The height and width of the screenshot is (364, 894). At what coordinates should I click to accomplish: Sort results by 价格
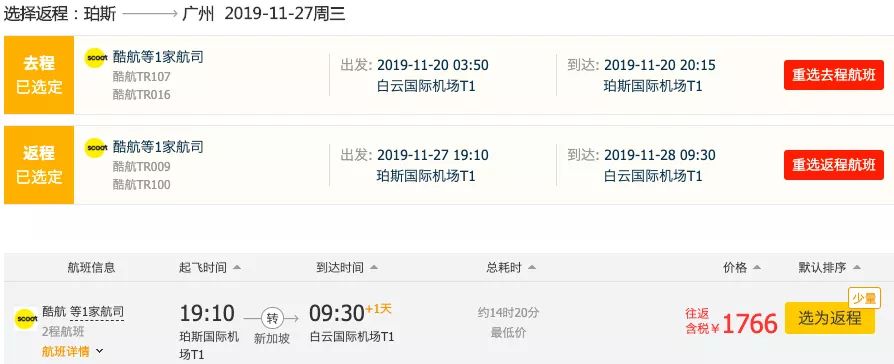742,267
